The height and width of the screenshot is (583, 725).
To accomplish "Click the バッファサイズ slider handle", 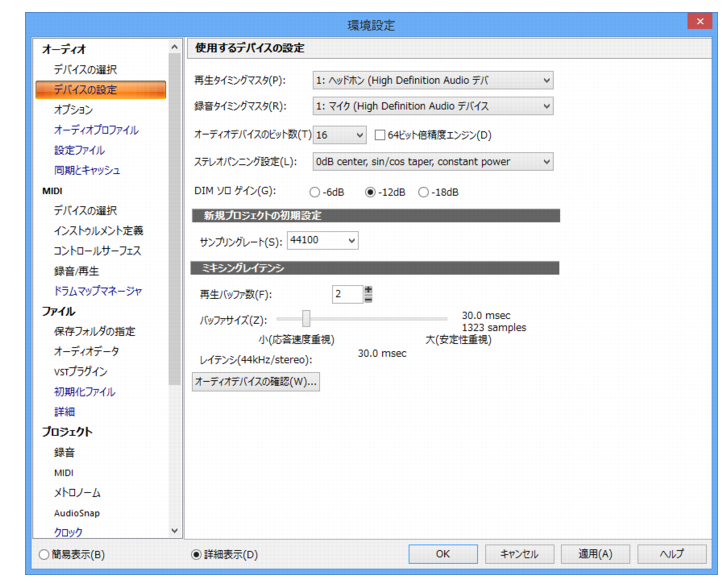I will coord(306,319).
